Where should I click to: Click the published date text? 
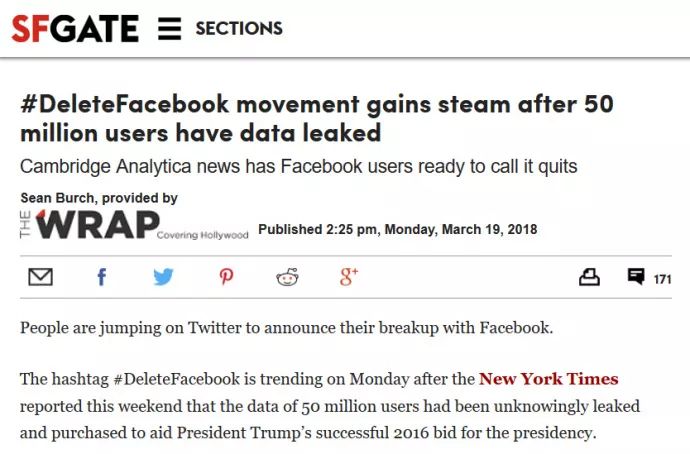coord(398,229)
